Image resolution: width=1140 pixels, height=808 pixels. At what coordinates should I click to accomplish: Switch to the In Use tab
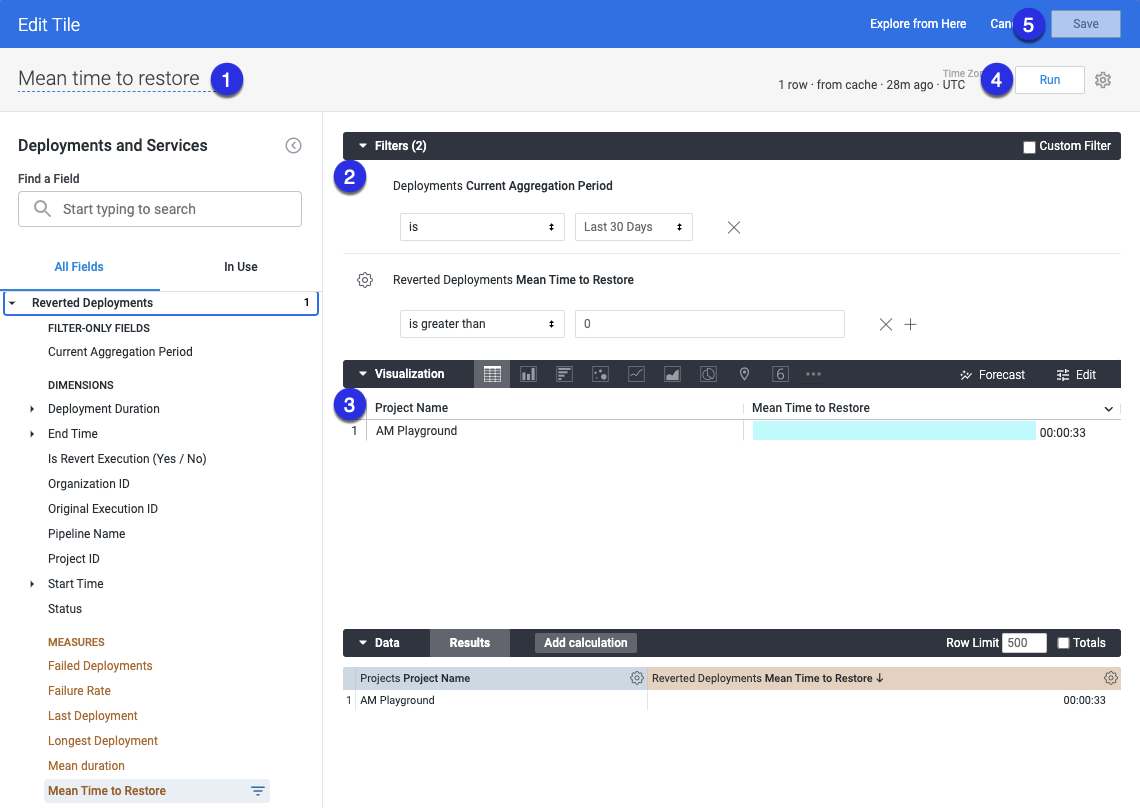point(240,267)
